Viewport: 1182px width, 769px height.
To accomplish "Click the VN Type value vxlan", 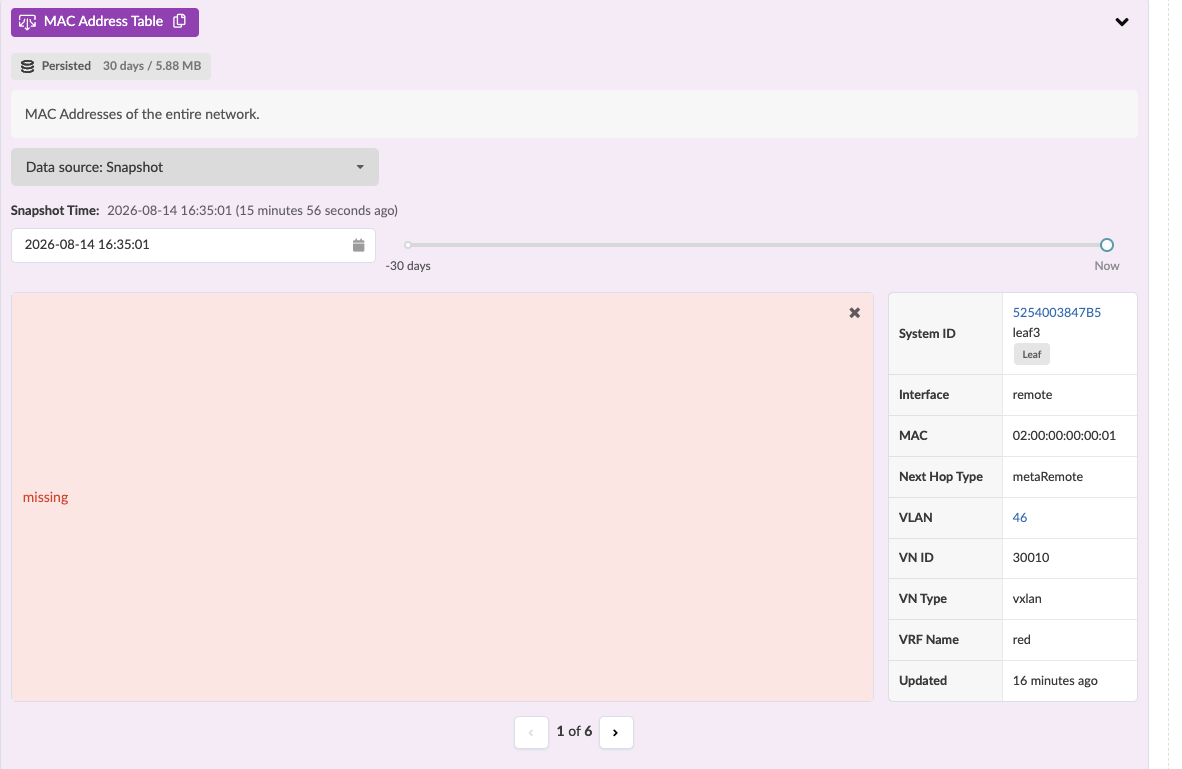I will tap(1027, 599).
